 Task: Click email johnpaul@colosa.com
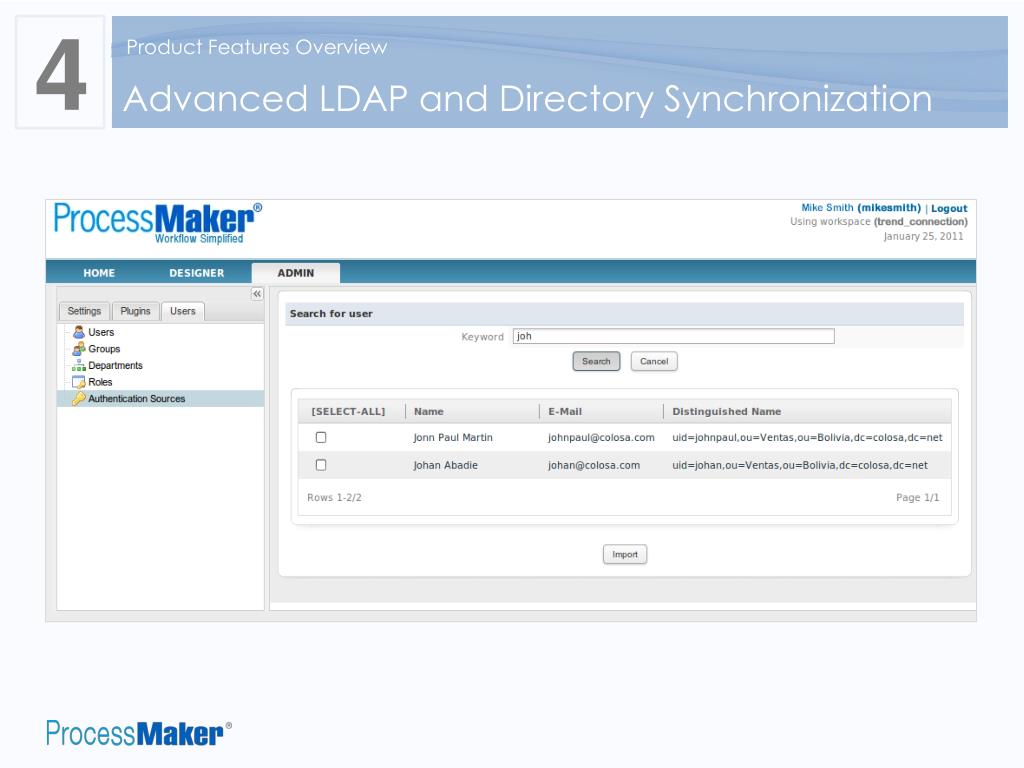[601, 438]
